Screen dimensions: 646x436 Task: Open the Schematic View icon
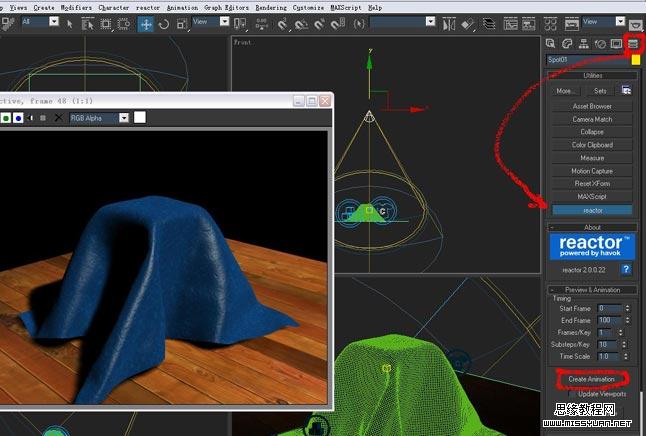pos(529,24)
